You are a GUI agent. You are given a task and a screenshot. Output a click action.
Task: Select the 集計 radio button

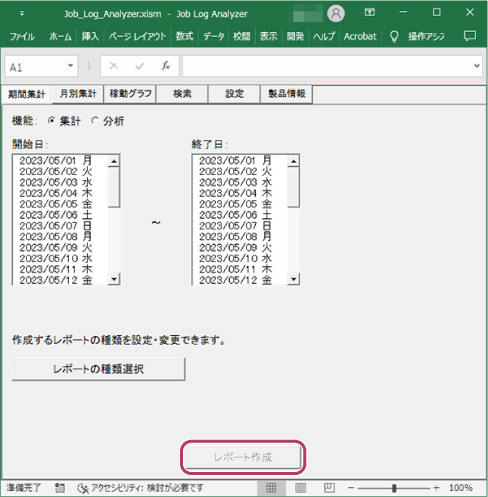click(51, 121)
